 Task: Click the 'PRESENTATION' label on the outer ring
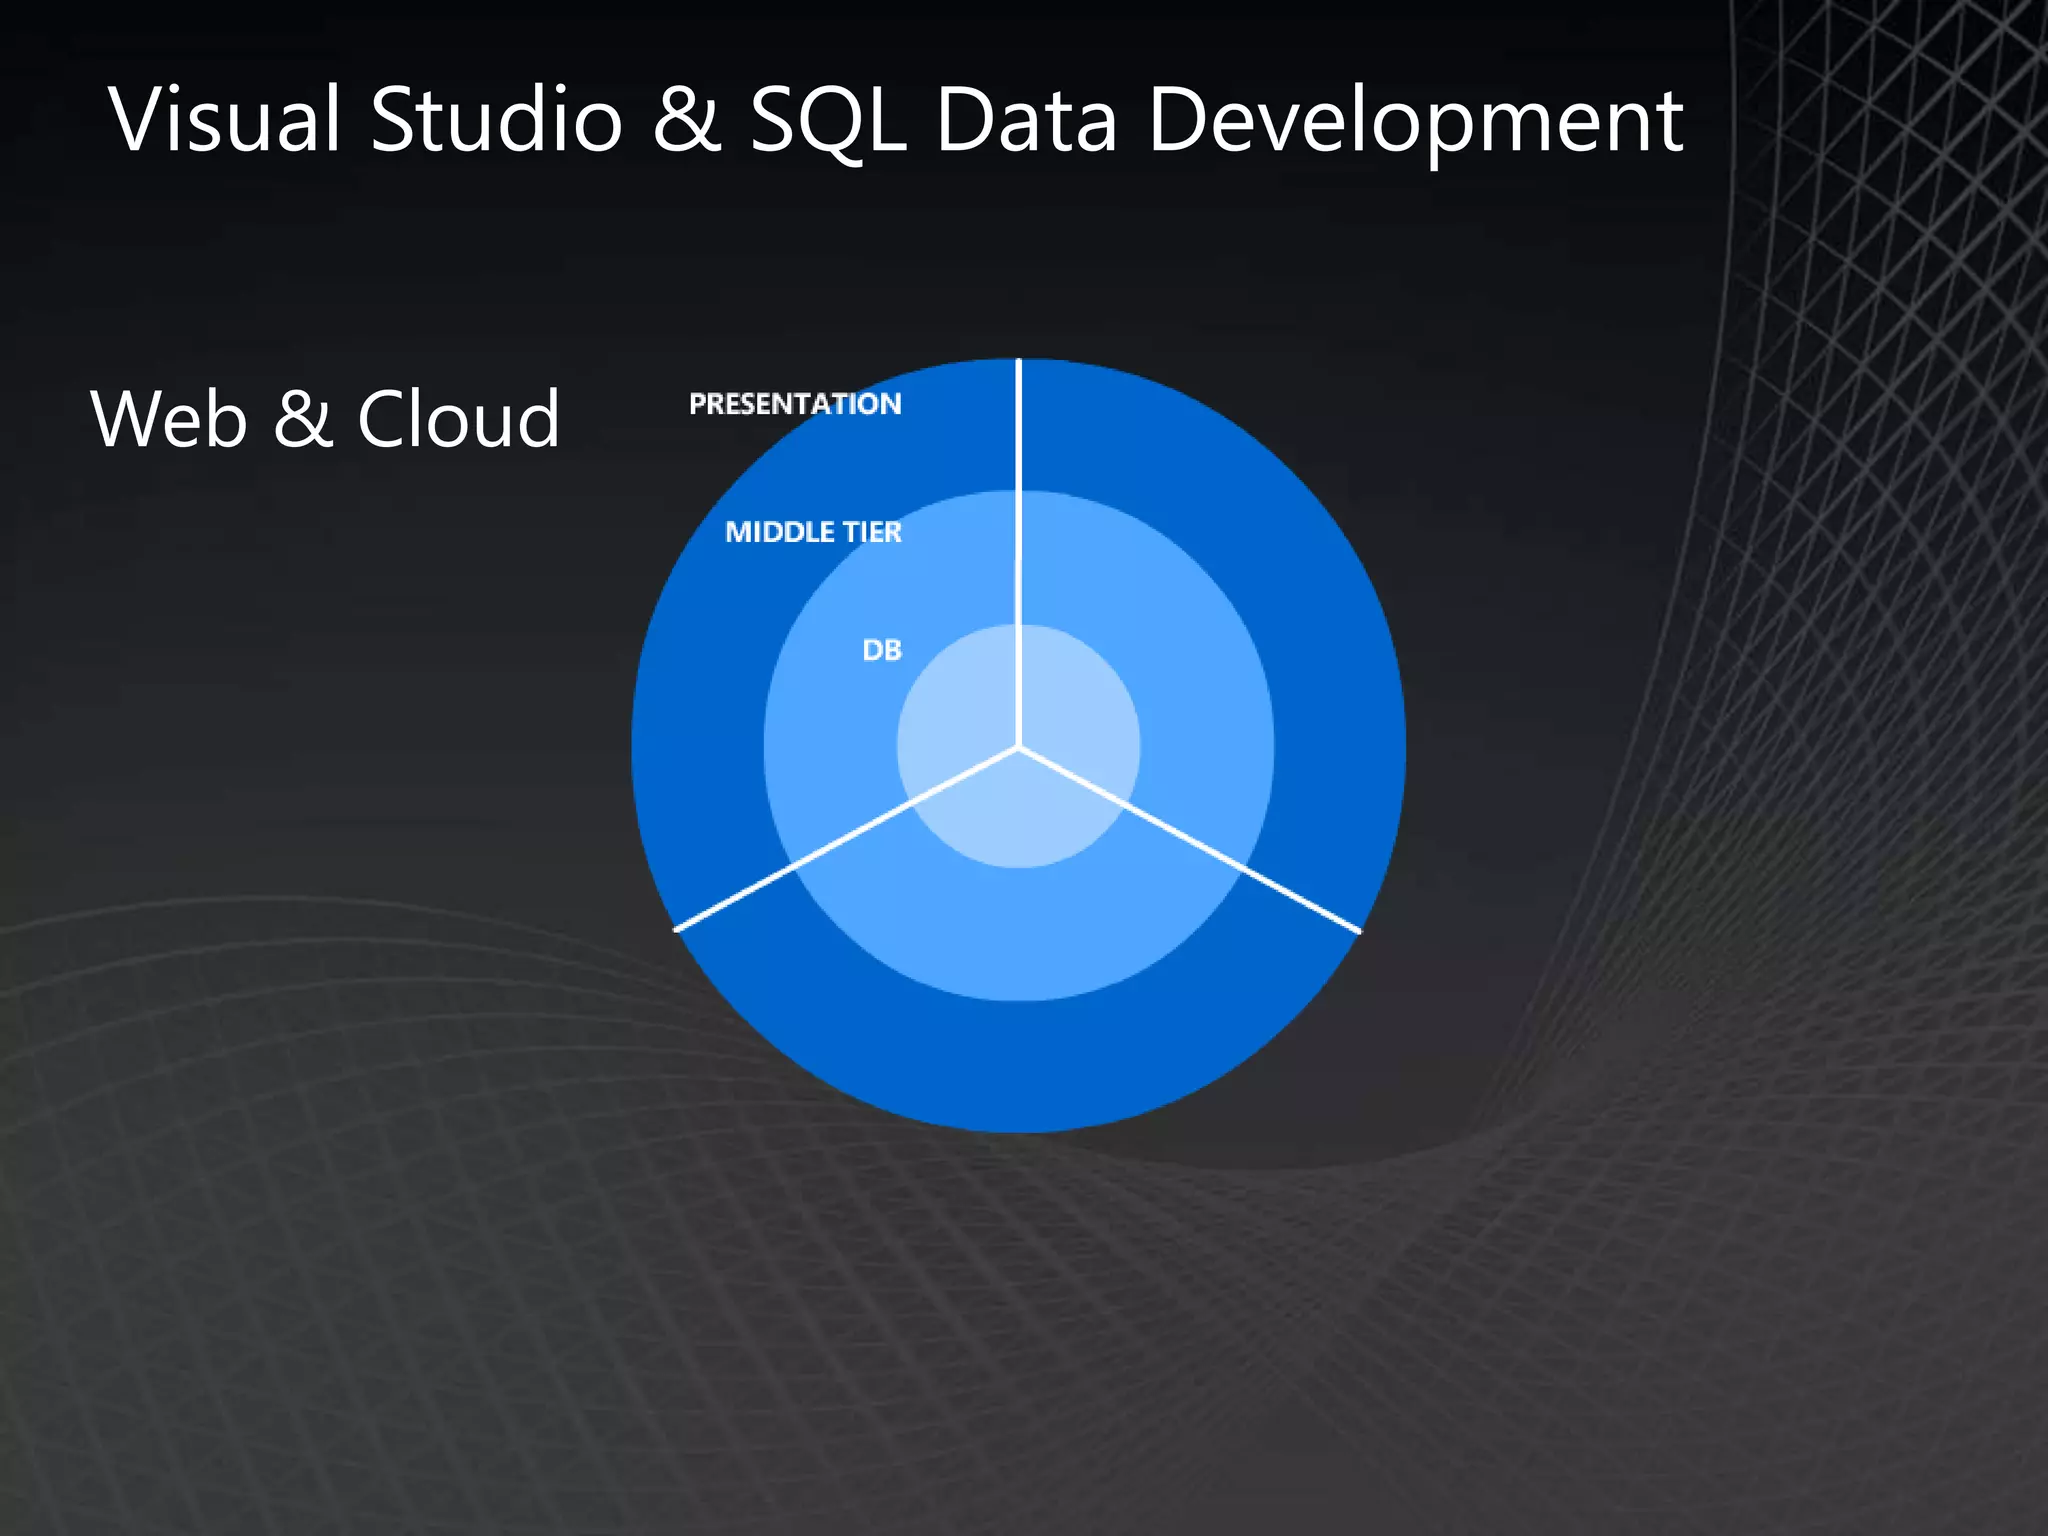[795, 404]
